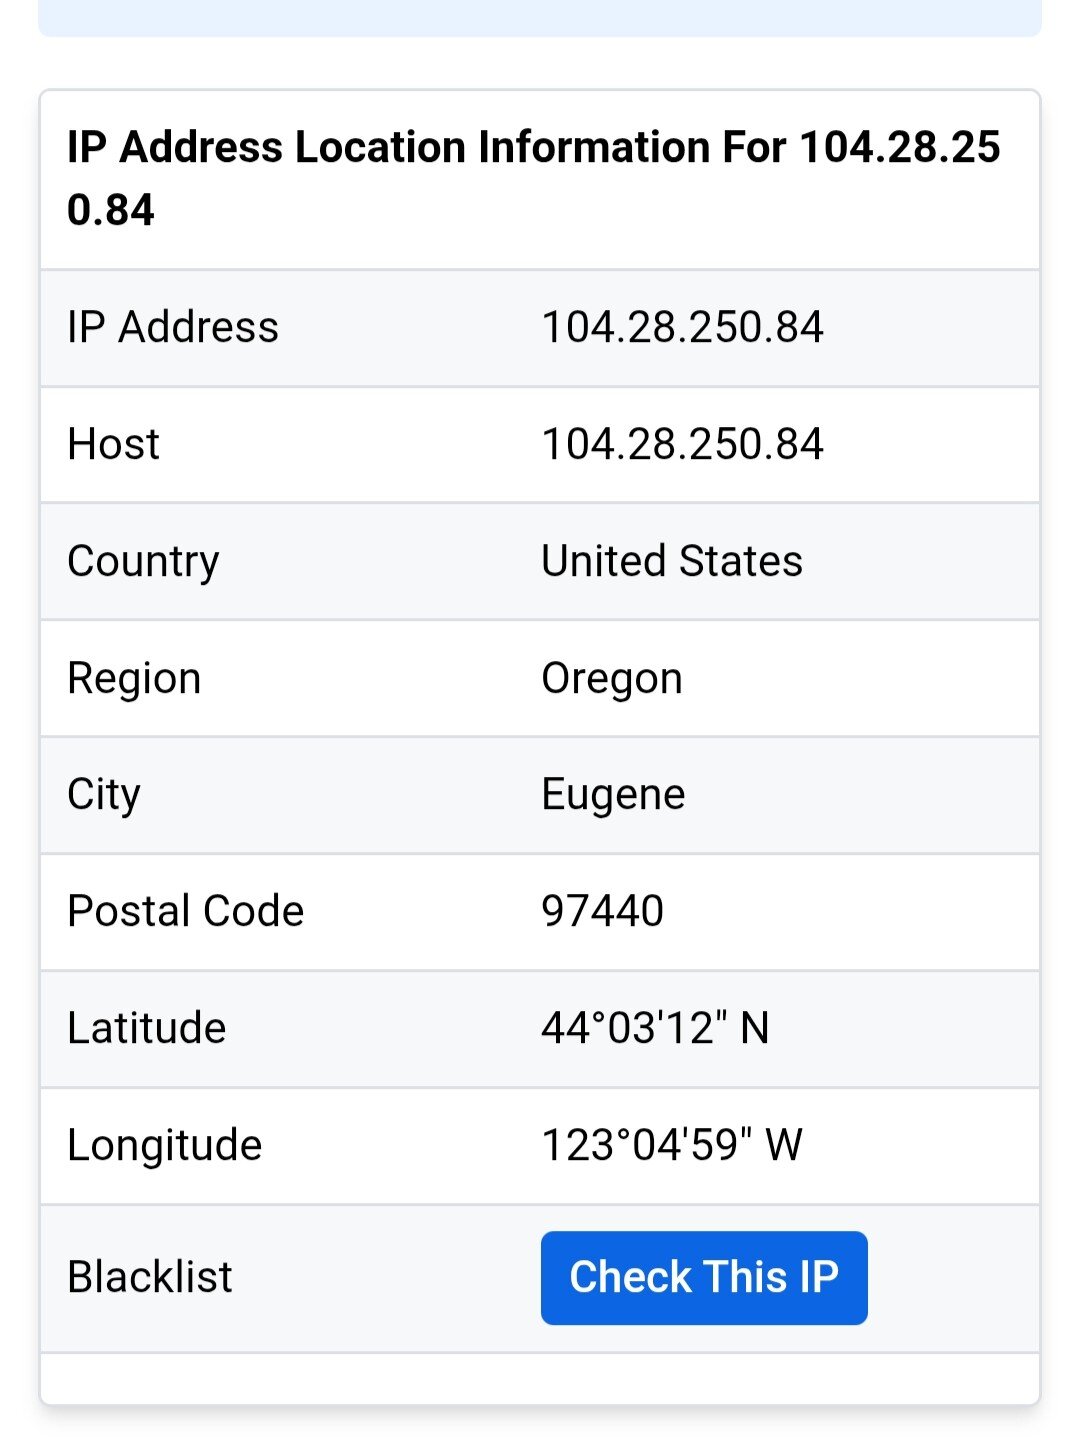The image size is (1080, 1453).
Task: Click the Check This IP button
Action: [x=703, y=1277]
